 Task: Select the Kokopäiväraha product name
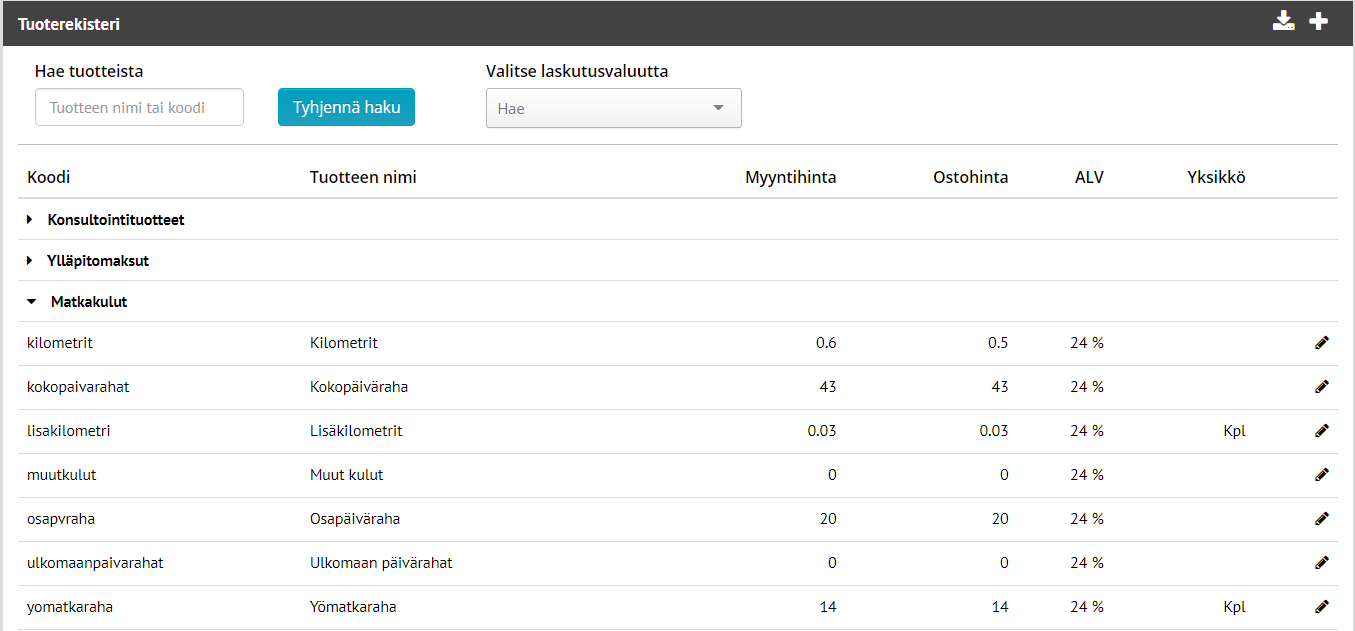[359, 387]
